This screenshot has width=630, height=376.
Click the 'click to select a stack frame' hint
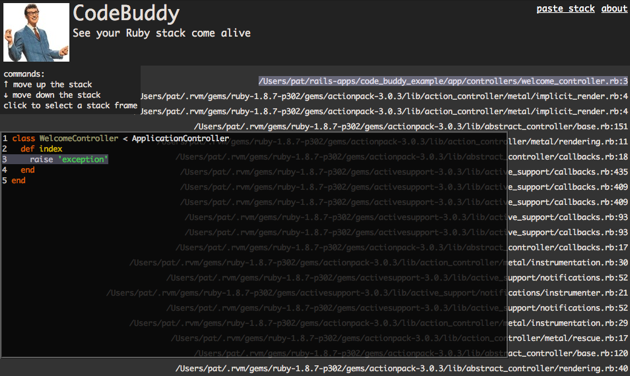pos(70,105)
